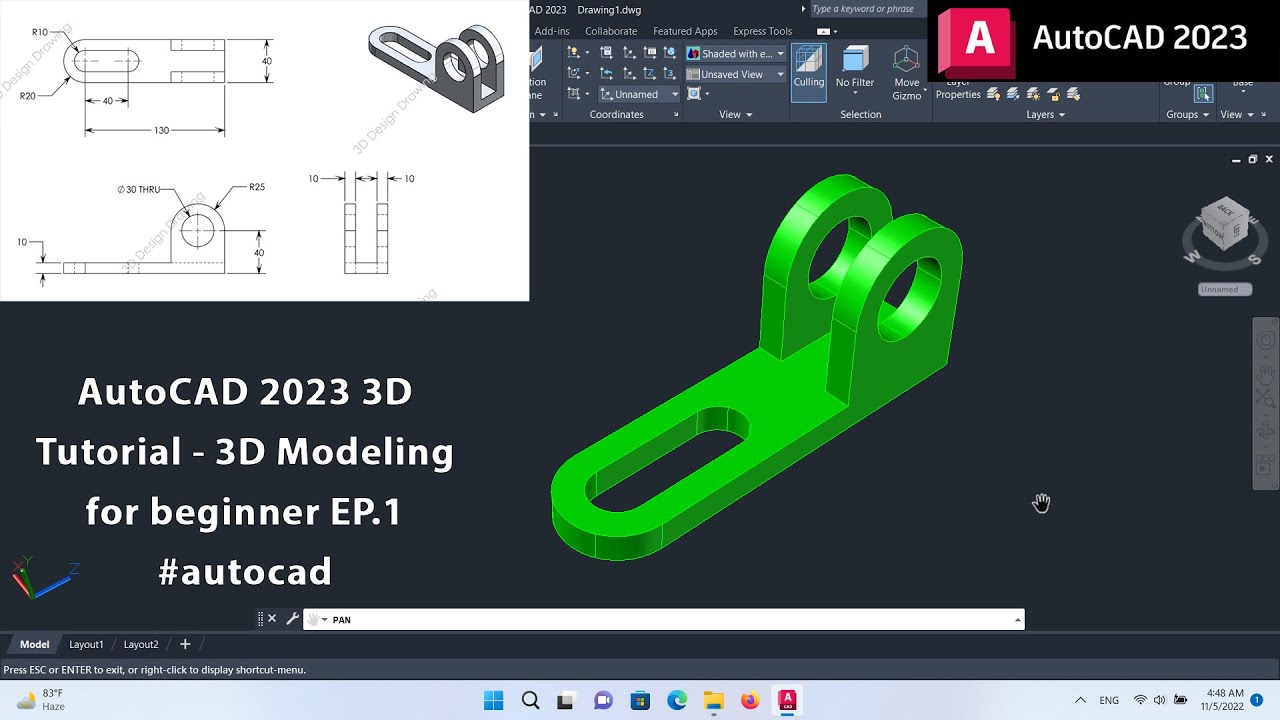Screen dimensions: 1280x720
Task: Click the Make Current layer icon
Action: [x=1013, y=94]
